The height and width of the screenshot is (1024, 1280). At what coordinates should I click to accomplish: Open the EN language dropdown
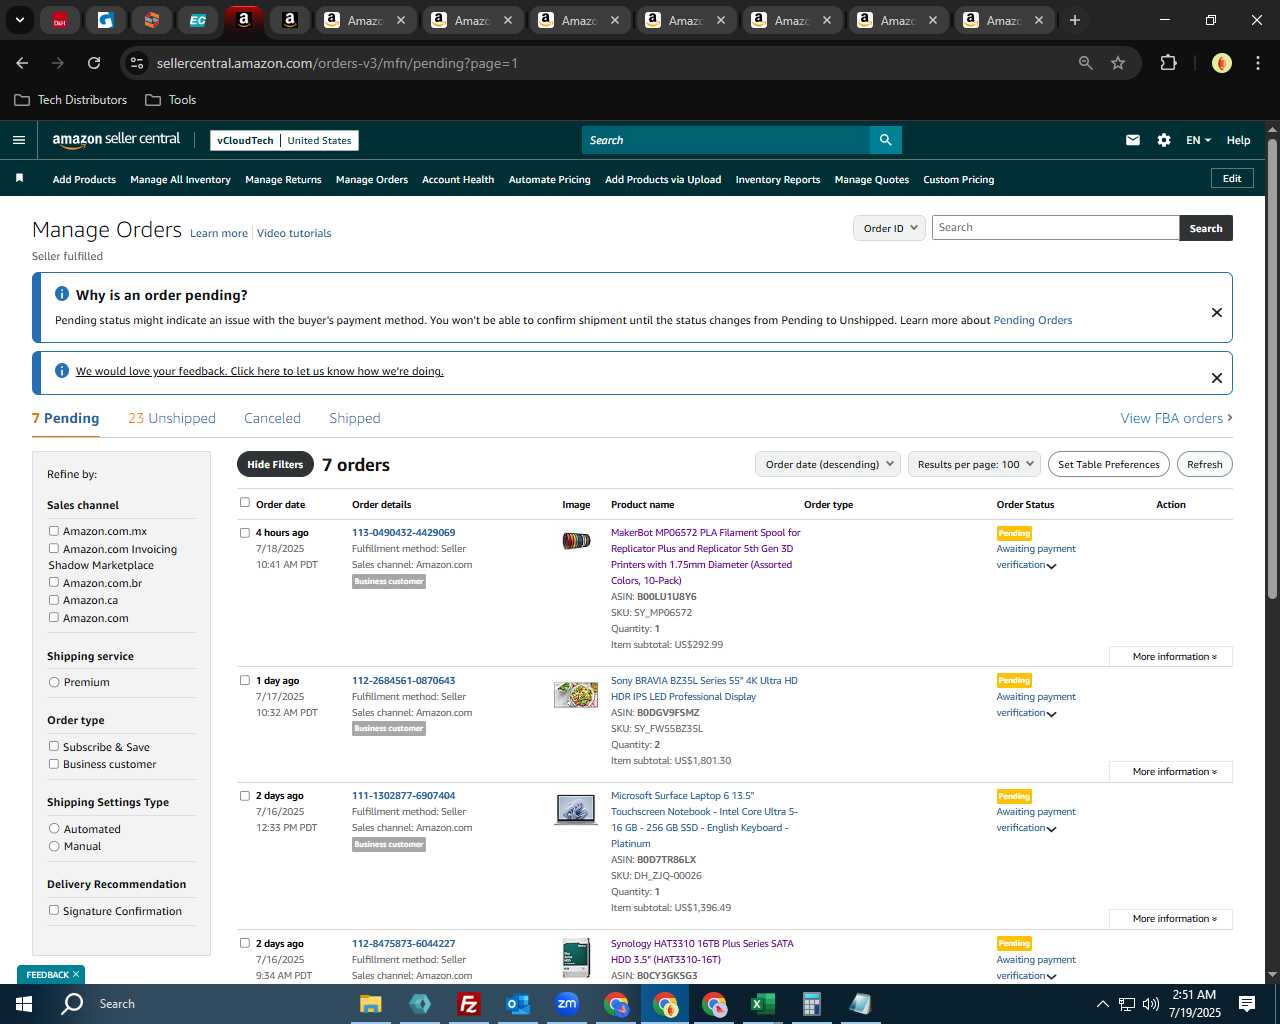point(1198,140)
